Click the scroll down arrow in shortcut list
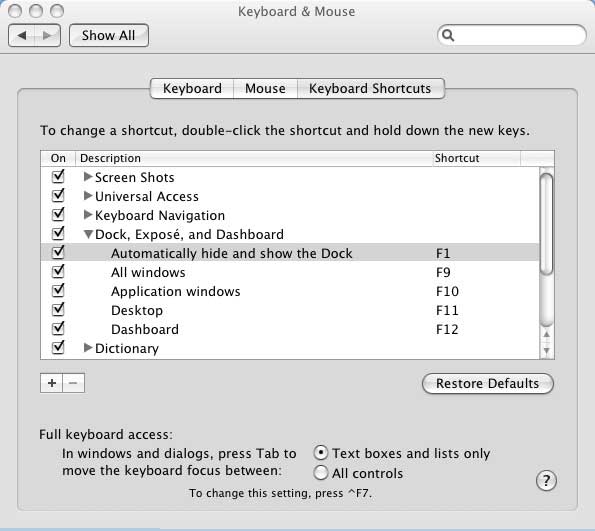 tap(546, 350)
